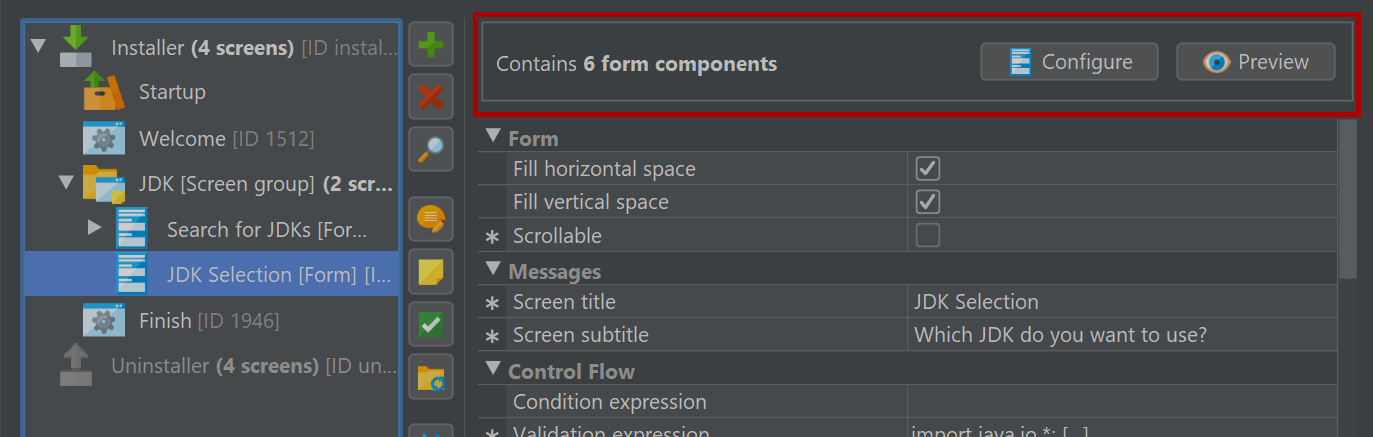1373x437 pixels.
Task: Click the green plus add icon
Action: pyautogui.click(x=431, y=45)
